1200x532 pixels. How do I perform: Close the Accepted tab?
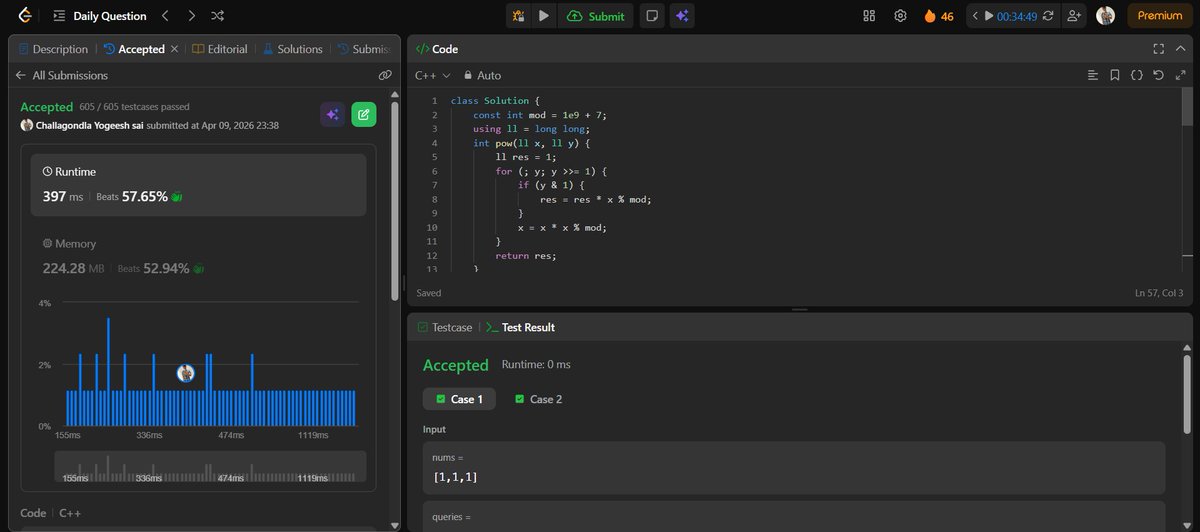coord(175,49)
